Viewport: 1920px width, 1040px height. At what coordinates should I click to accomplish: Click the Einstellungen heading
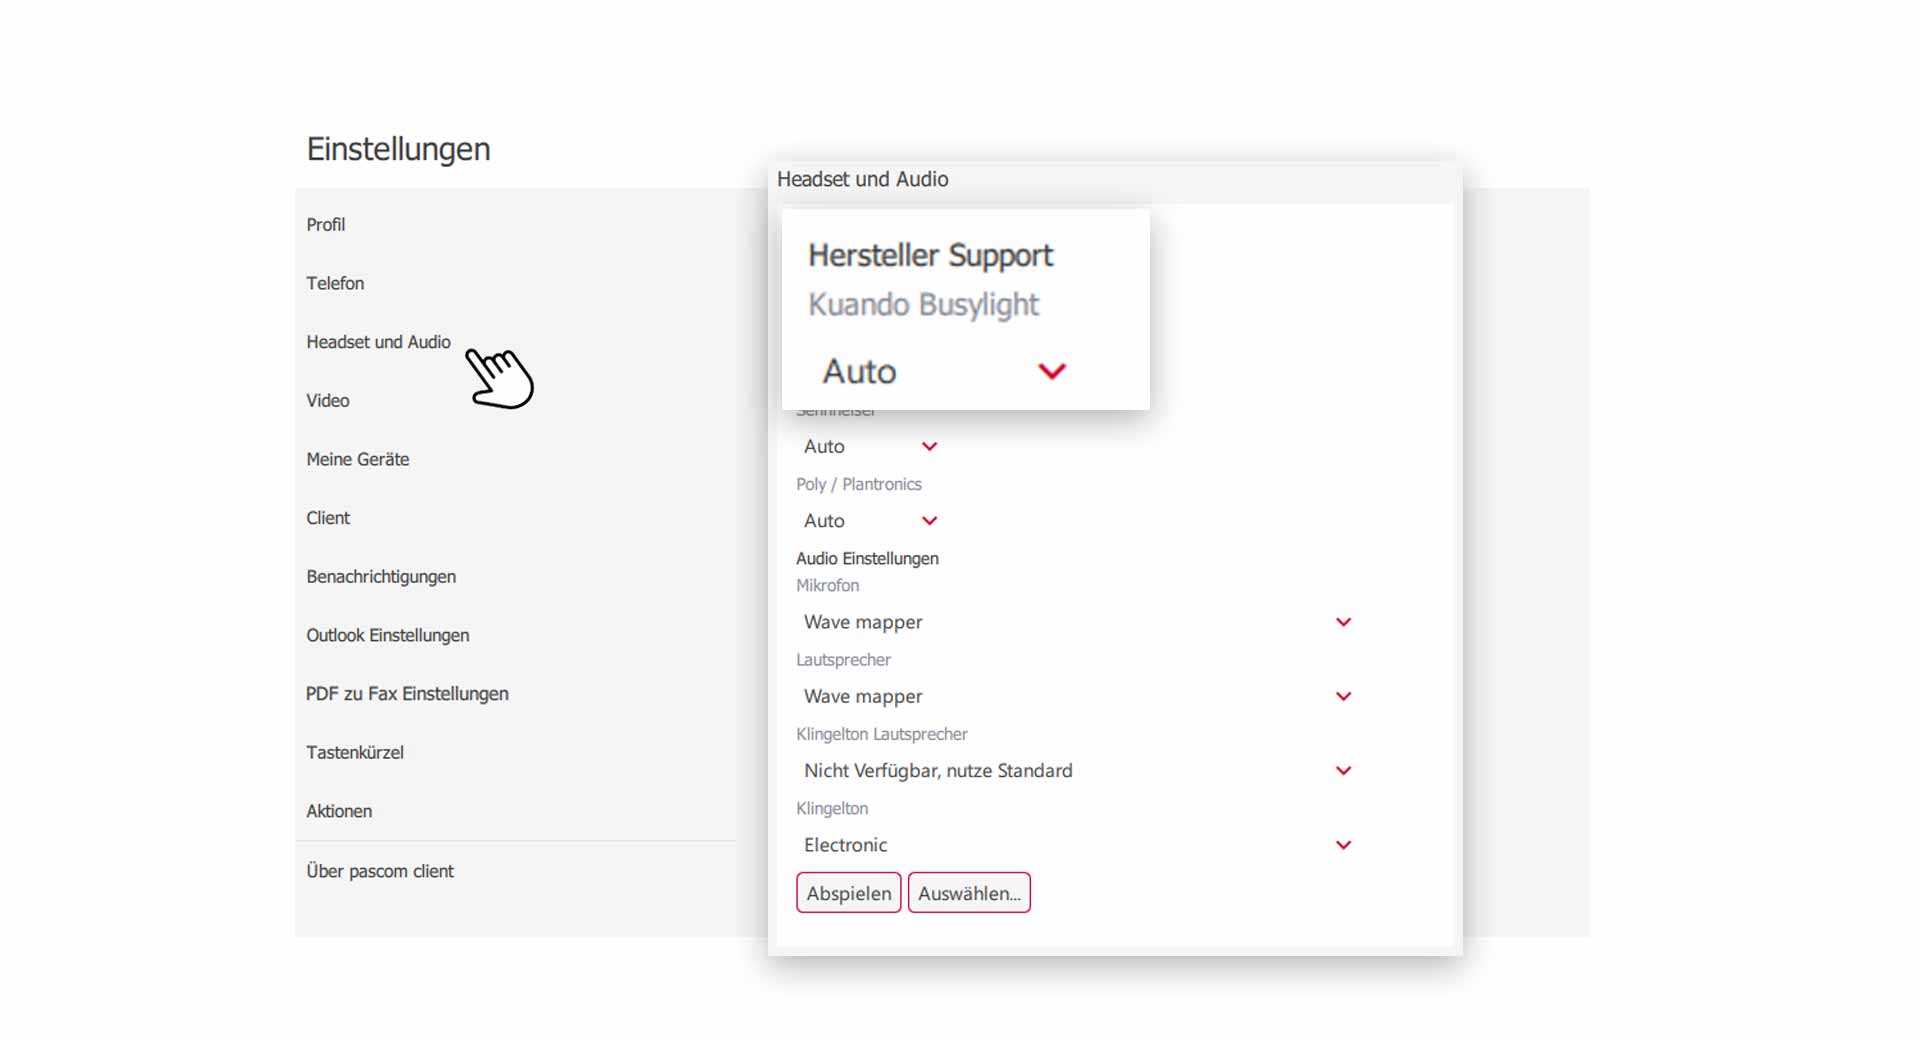[398, 149]
